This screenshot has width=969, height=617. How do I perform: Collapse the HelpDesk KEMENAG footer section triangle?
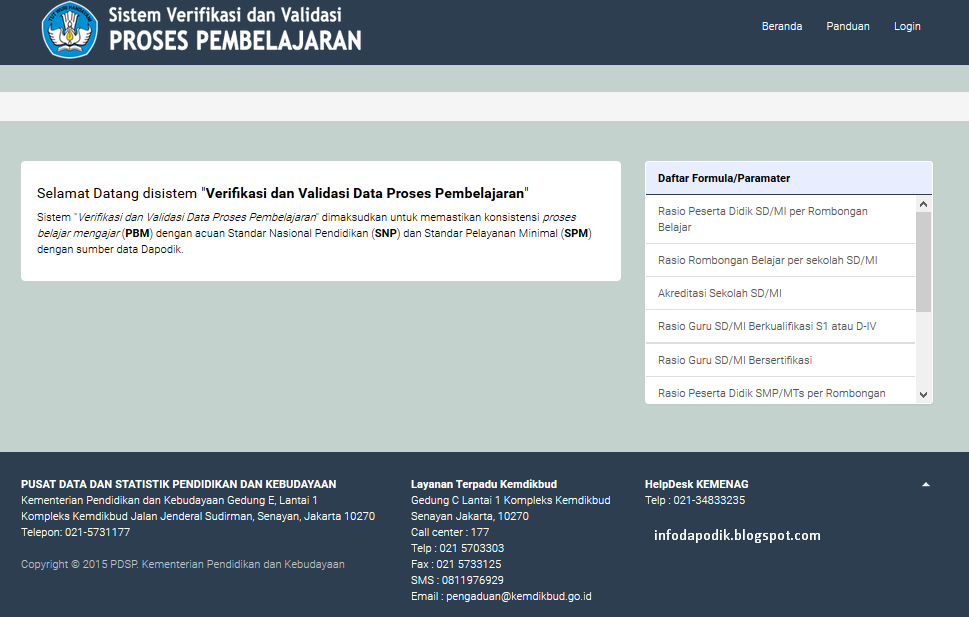click(x=926, y=481)
